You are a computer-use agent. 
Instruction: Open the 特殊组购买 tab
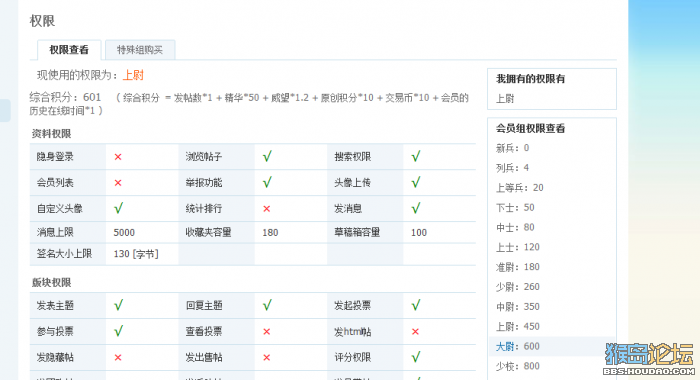[x=140, y=50]
